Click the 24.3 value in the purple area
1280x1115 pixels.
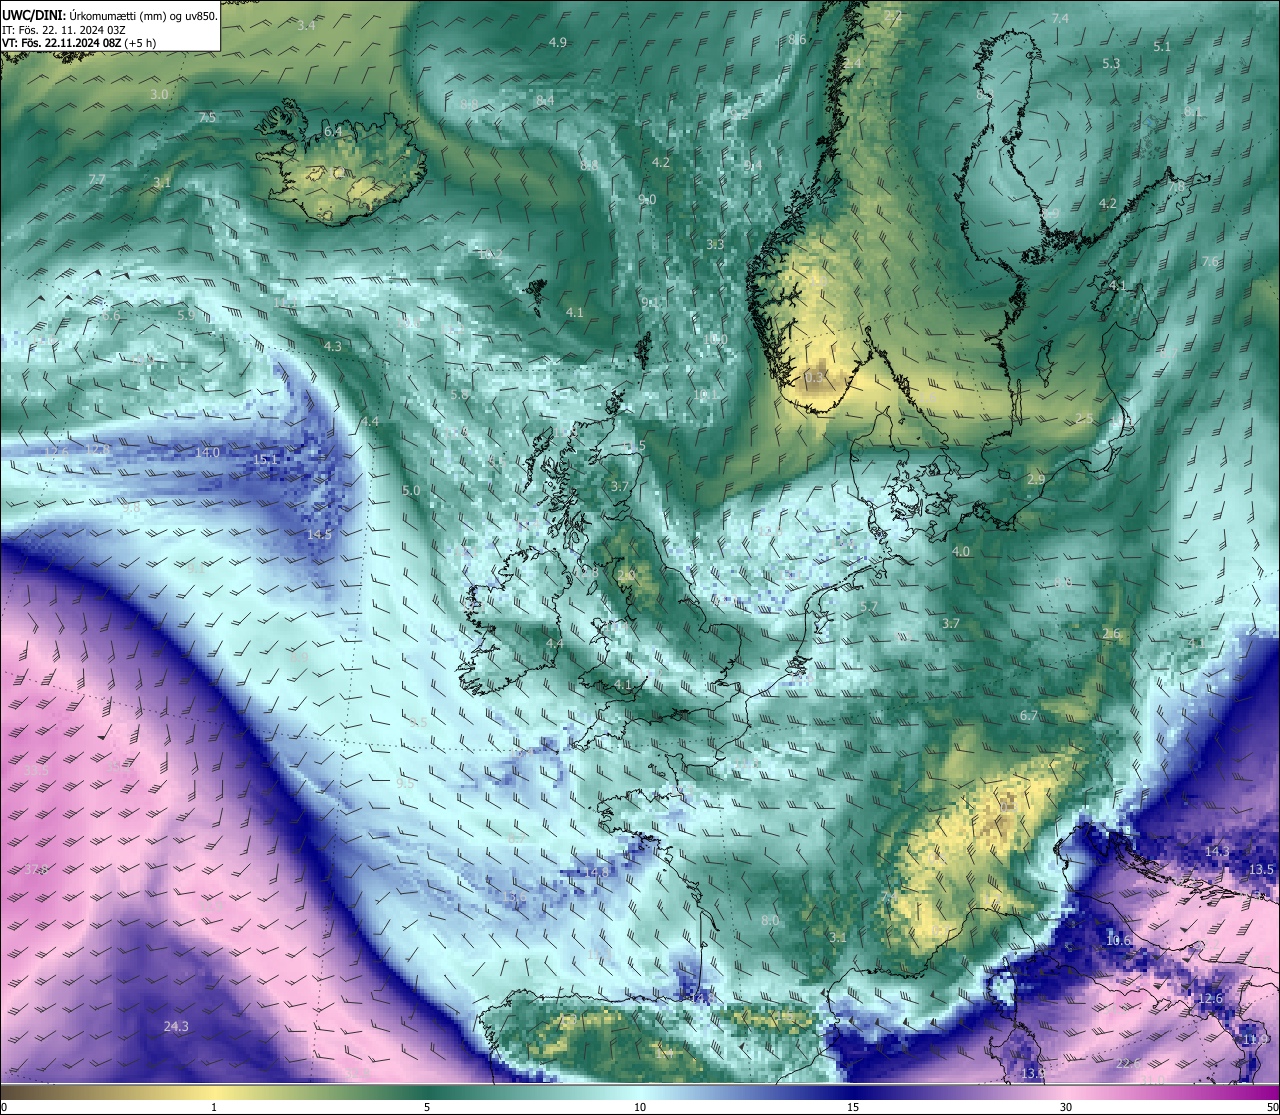tap(176, 1026)
